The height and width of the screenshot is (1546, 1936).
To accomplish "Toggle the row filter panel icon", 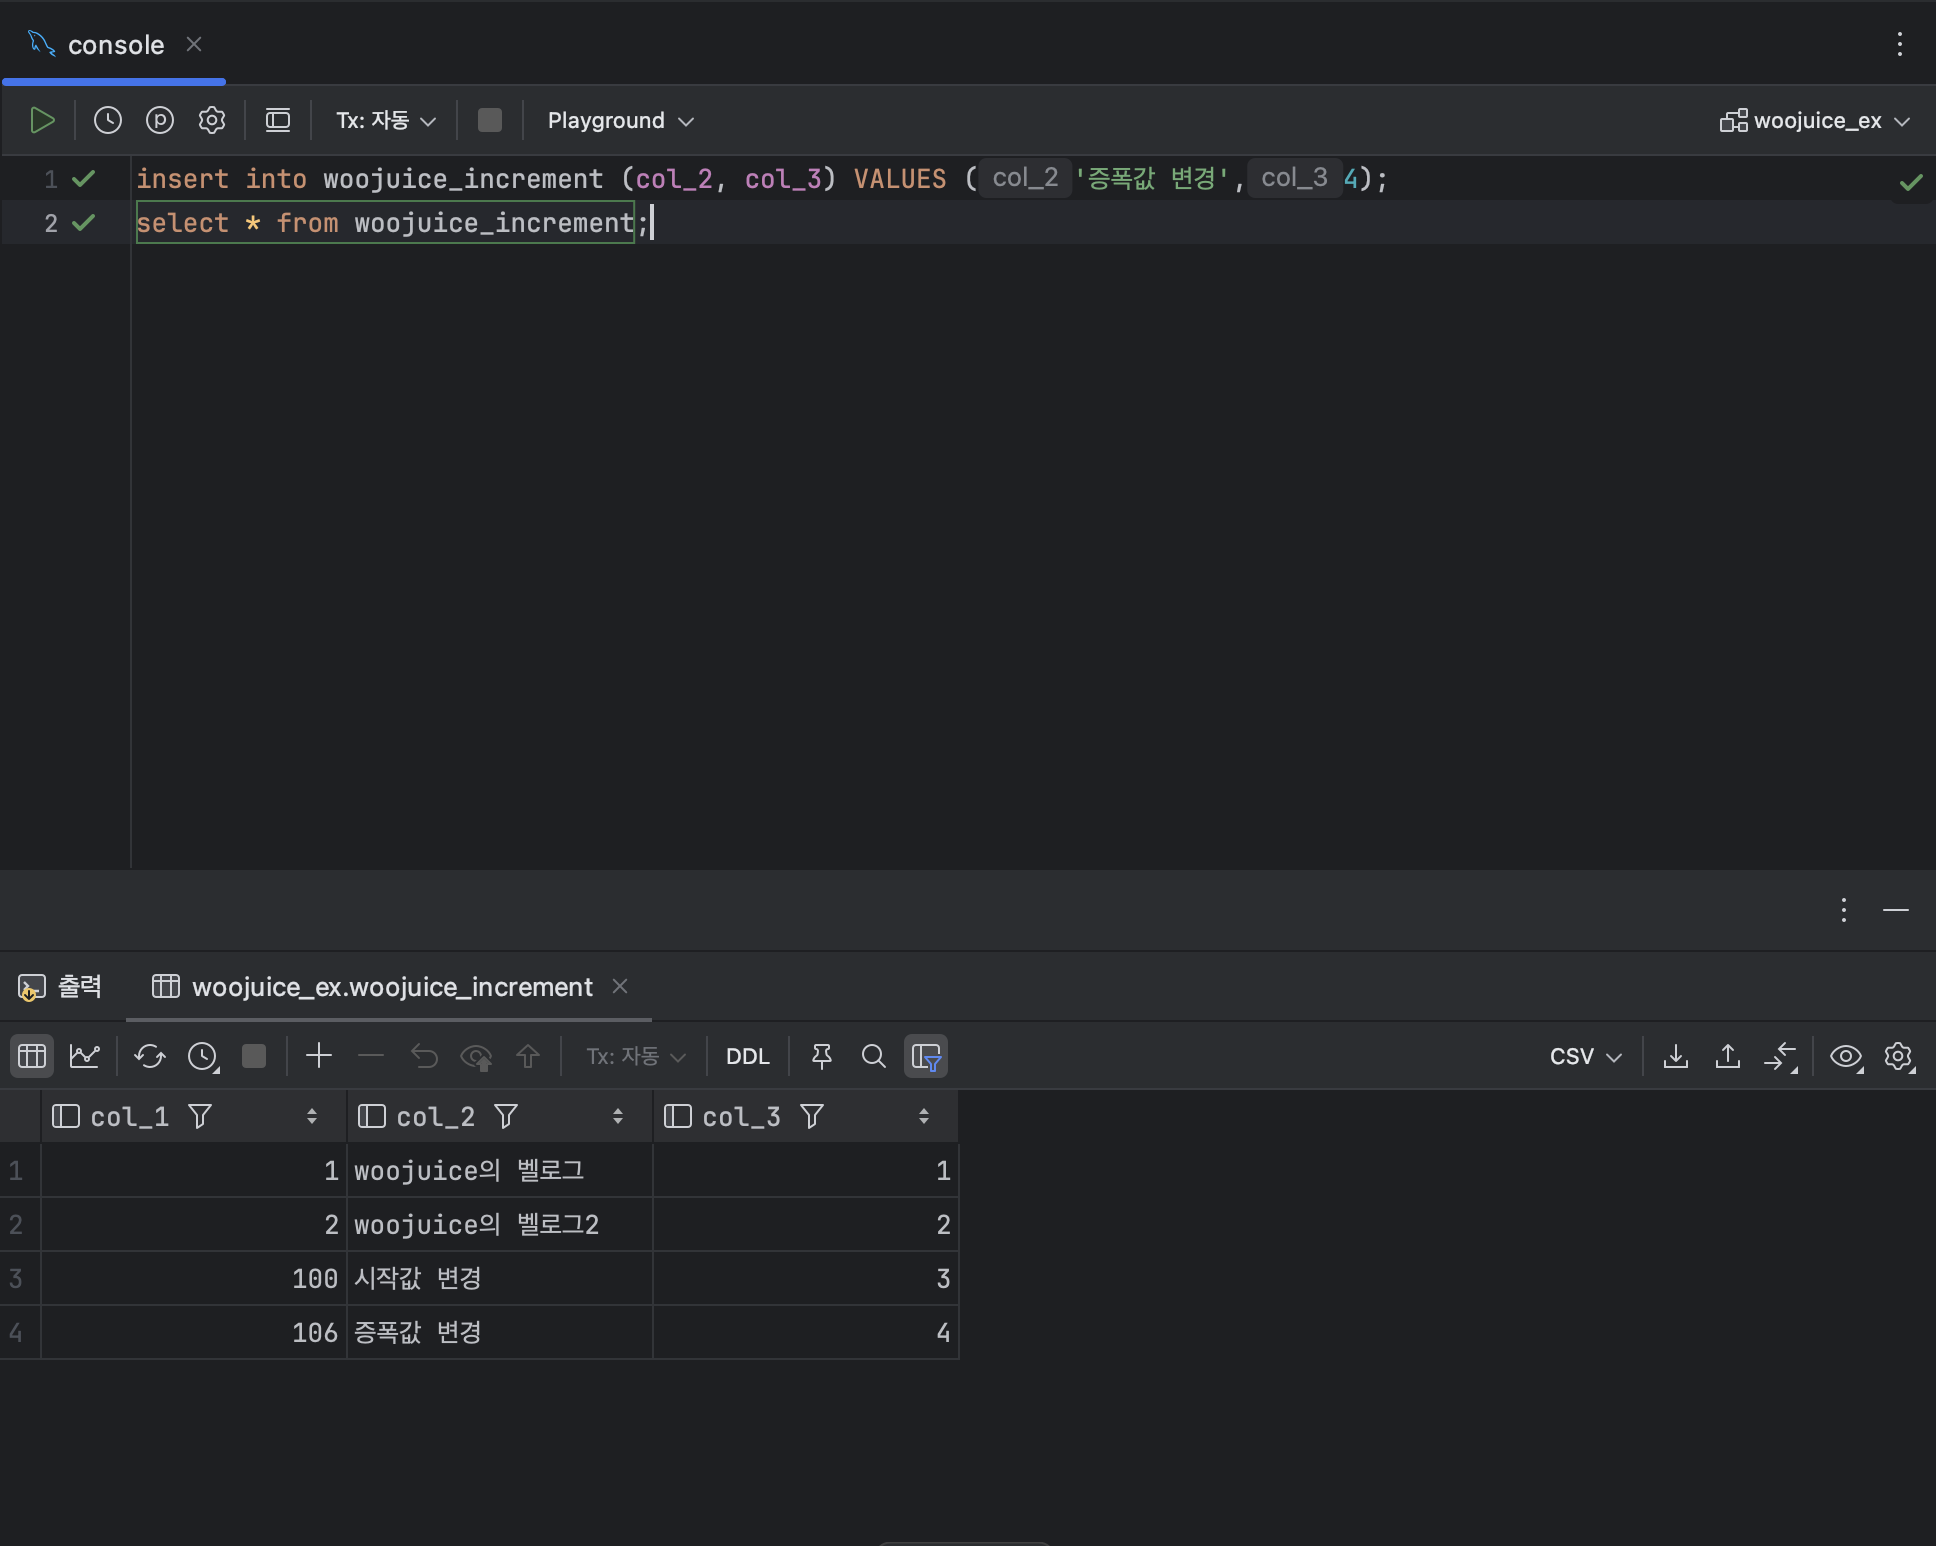I will point(926,1056).
